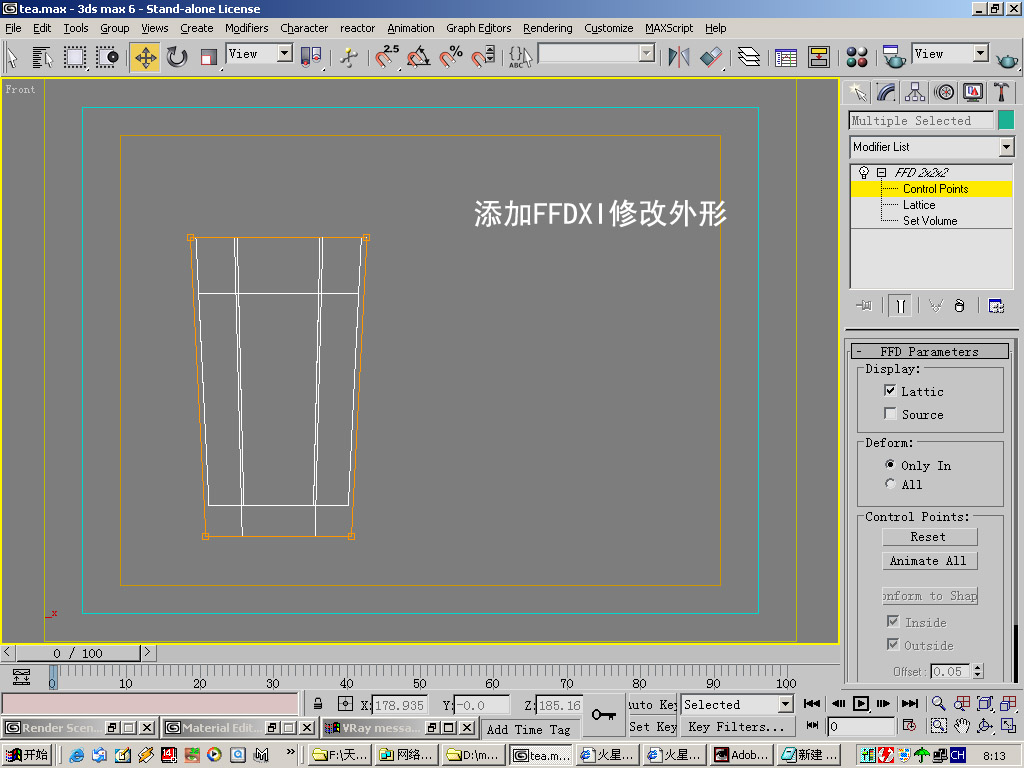Open the Rendering menu
The width and height of the screenshot is (1024, 768).
(x=547, y=28)
